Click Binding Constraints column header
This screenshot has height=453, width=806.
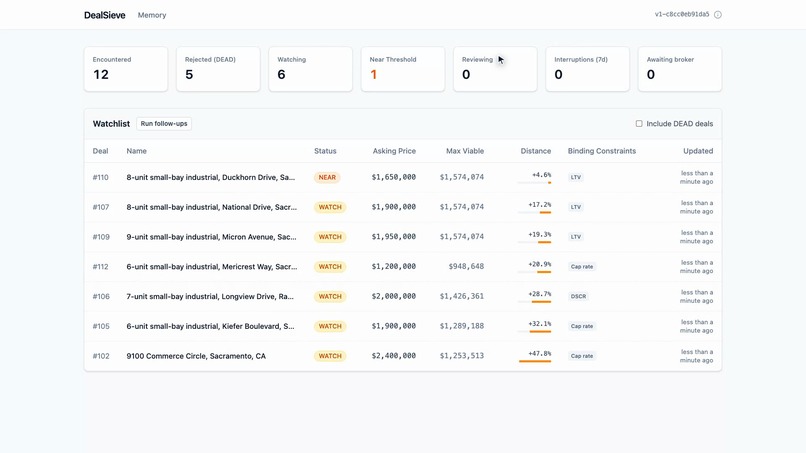tap(602, 151)
